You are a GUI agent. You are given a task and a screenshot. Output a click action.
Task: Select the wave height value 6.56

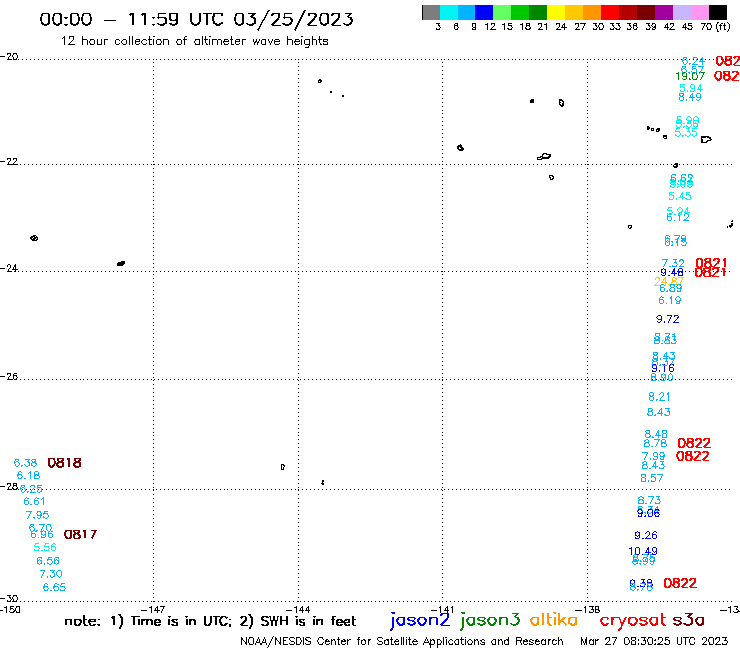tap(48, 561)
